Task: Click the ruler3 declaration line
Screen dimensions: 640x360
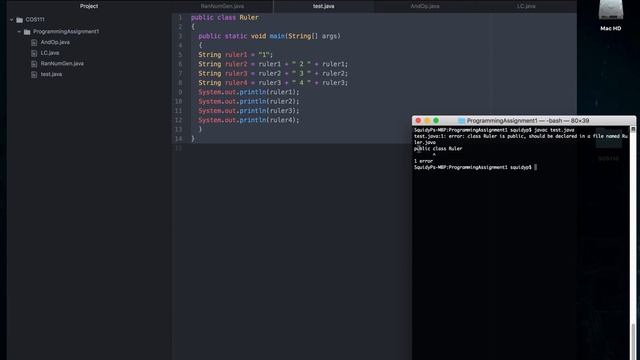Action: tap(273, 73)
